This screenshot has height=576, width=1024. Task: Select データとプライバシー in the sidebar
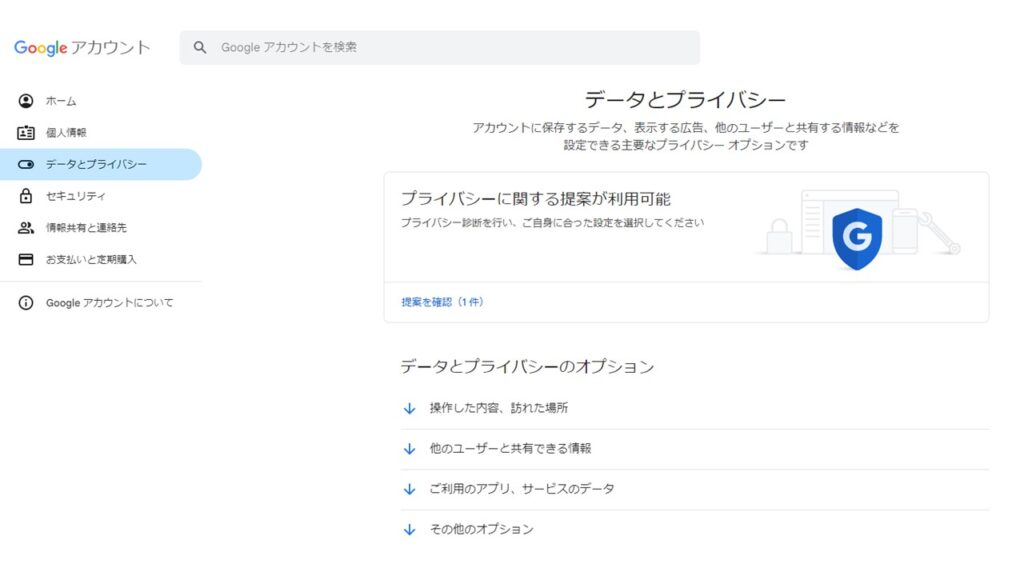(101, 165)
